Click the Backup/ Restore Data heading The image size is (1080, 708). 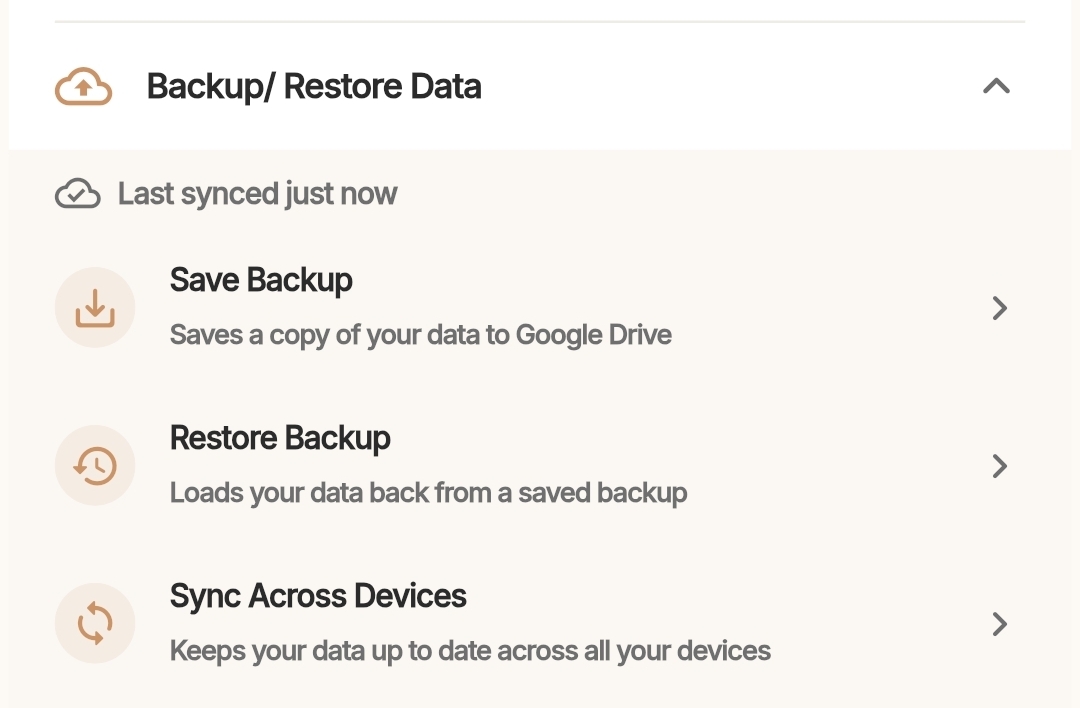pos(314,87)
